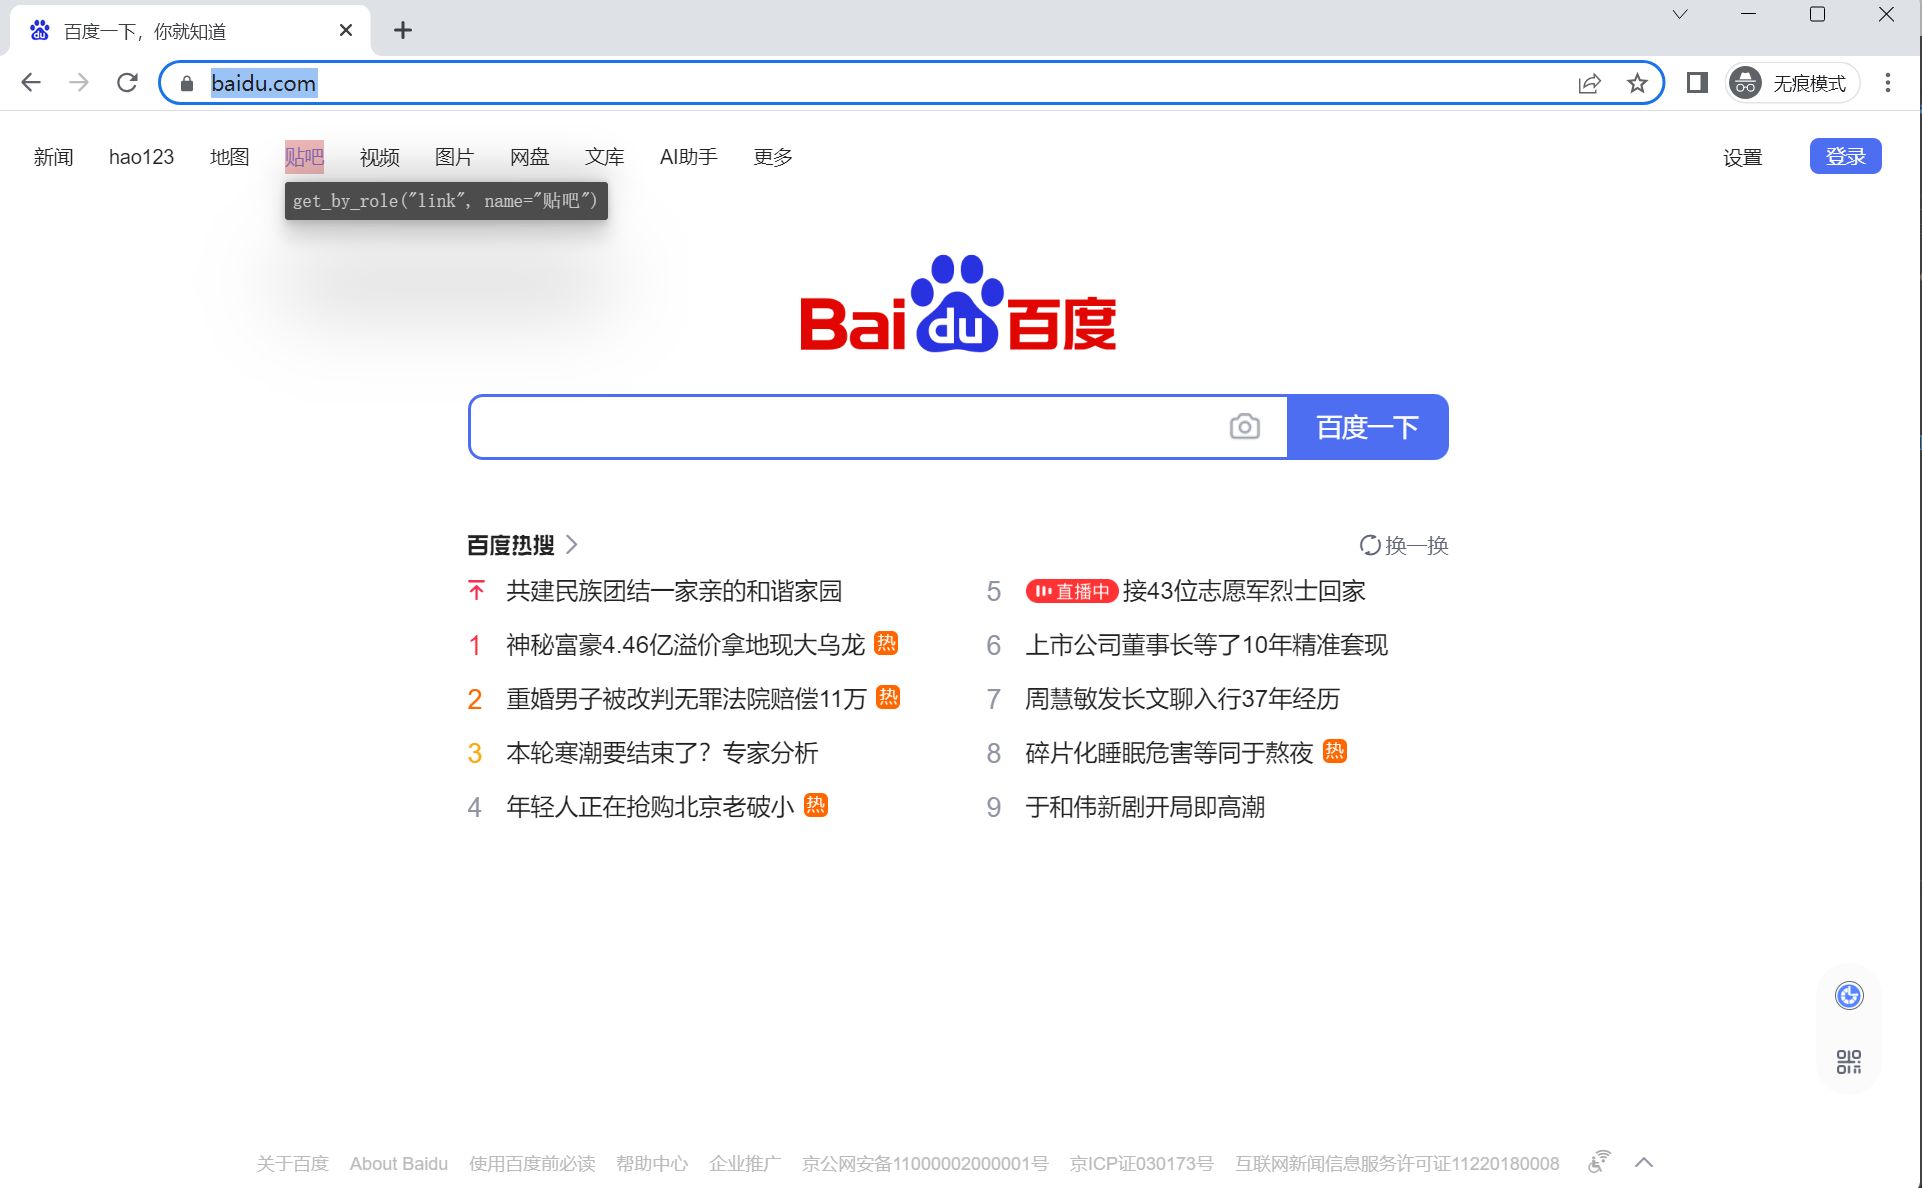Viewport: 1922px width, 1188px height.
Task: Focus the Baidu search input box
Action: point(850,427)
